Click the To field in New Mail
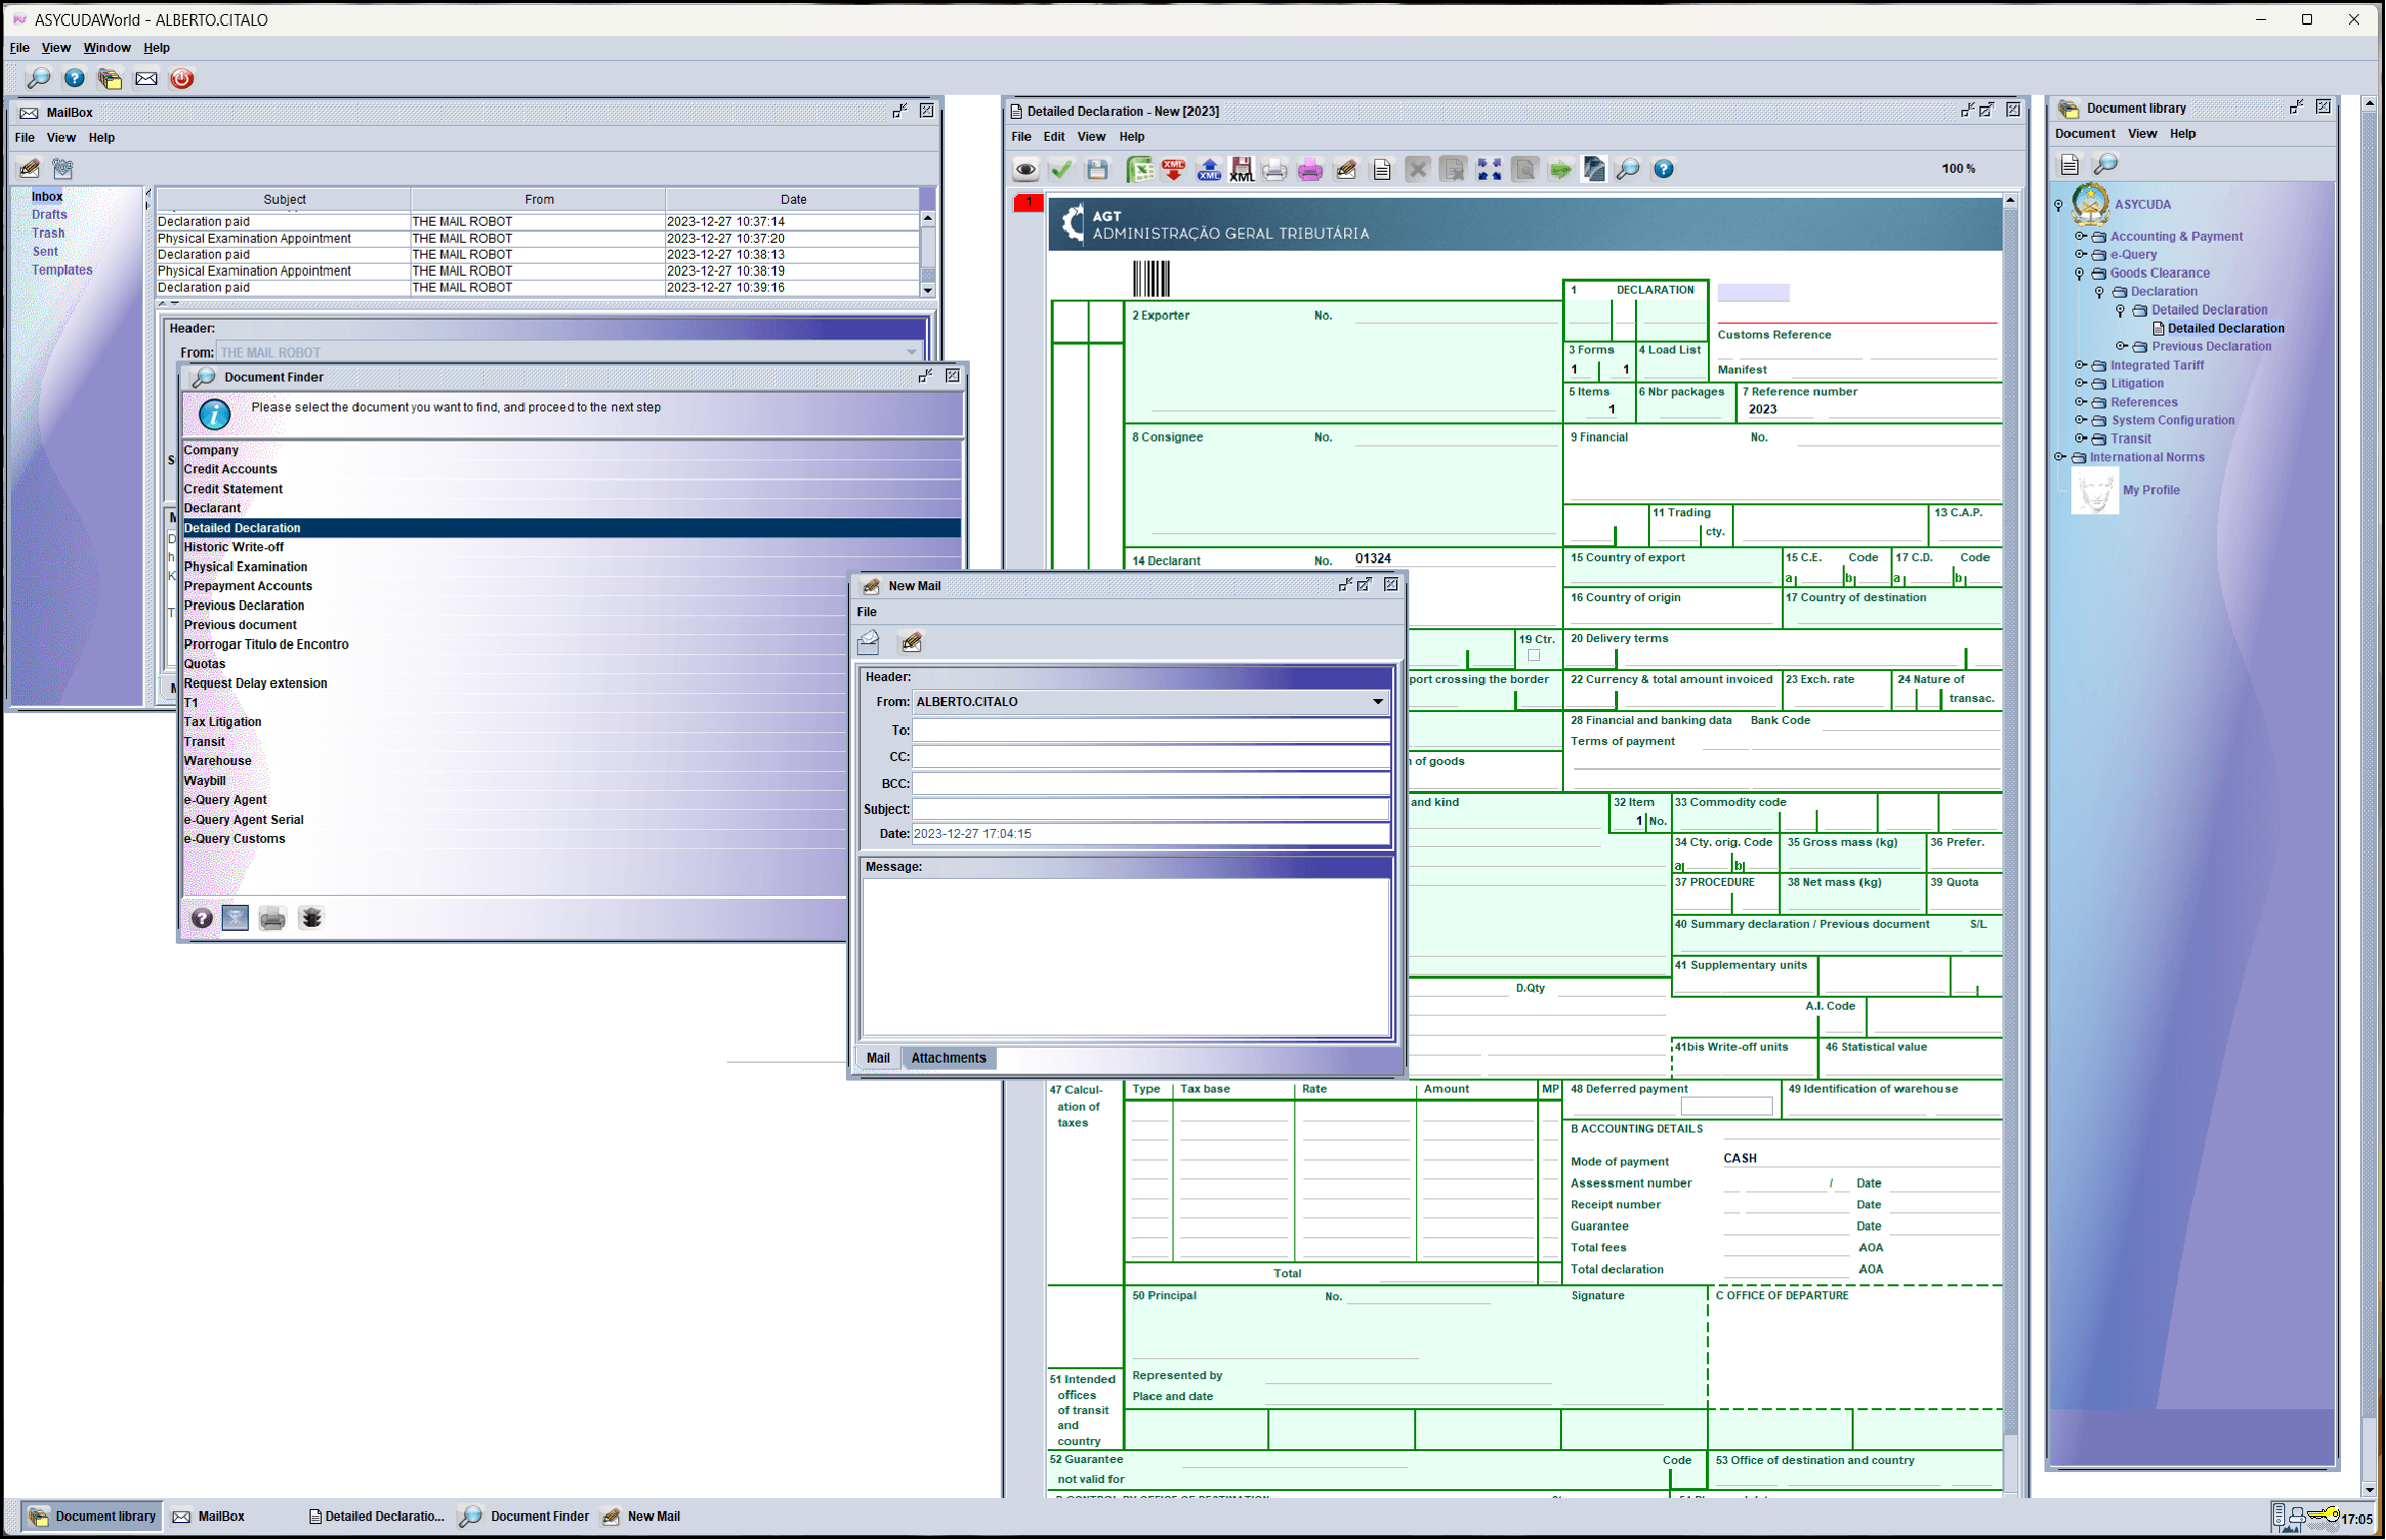Viewport: 2386px width, 1540px height. (1151, 731)
